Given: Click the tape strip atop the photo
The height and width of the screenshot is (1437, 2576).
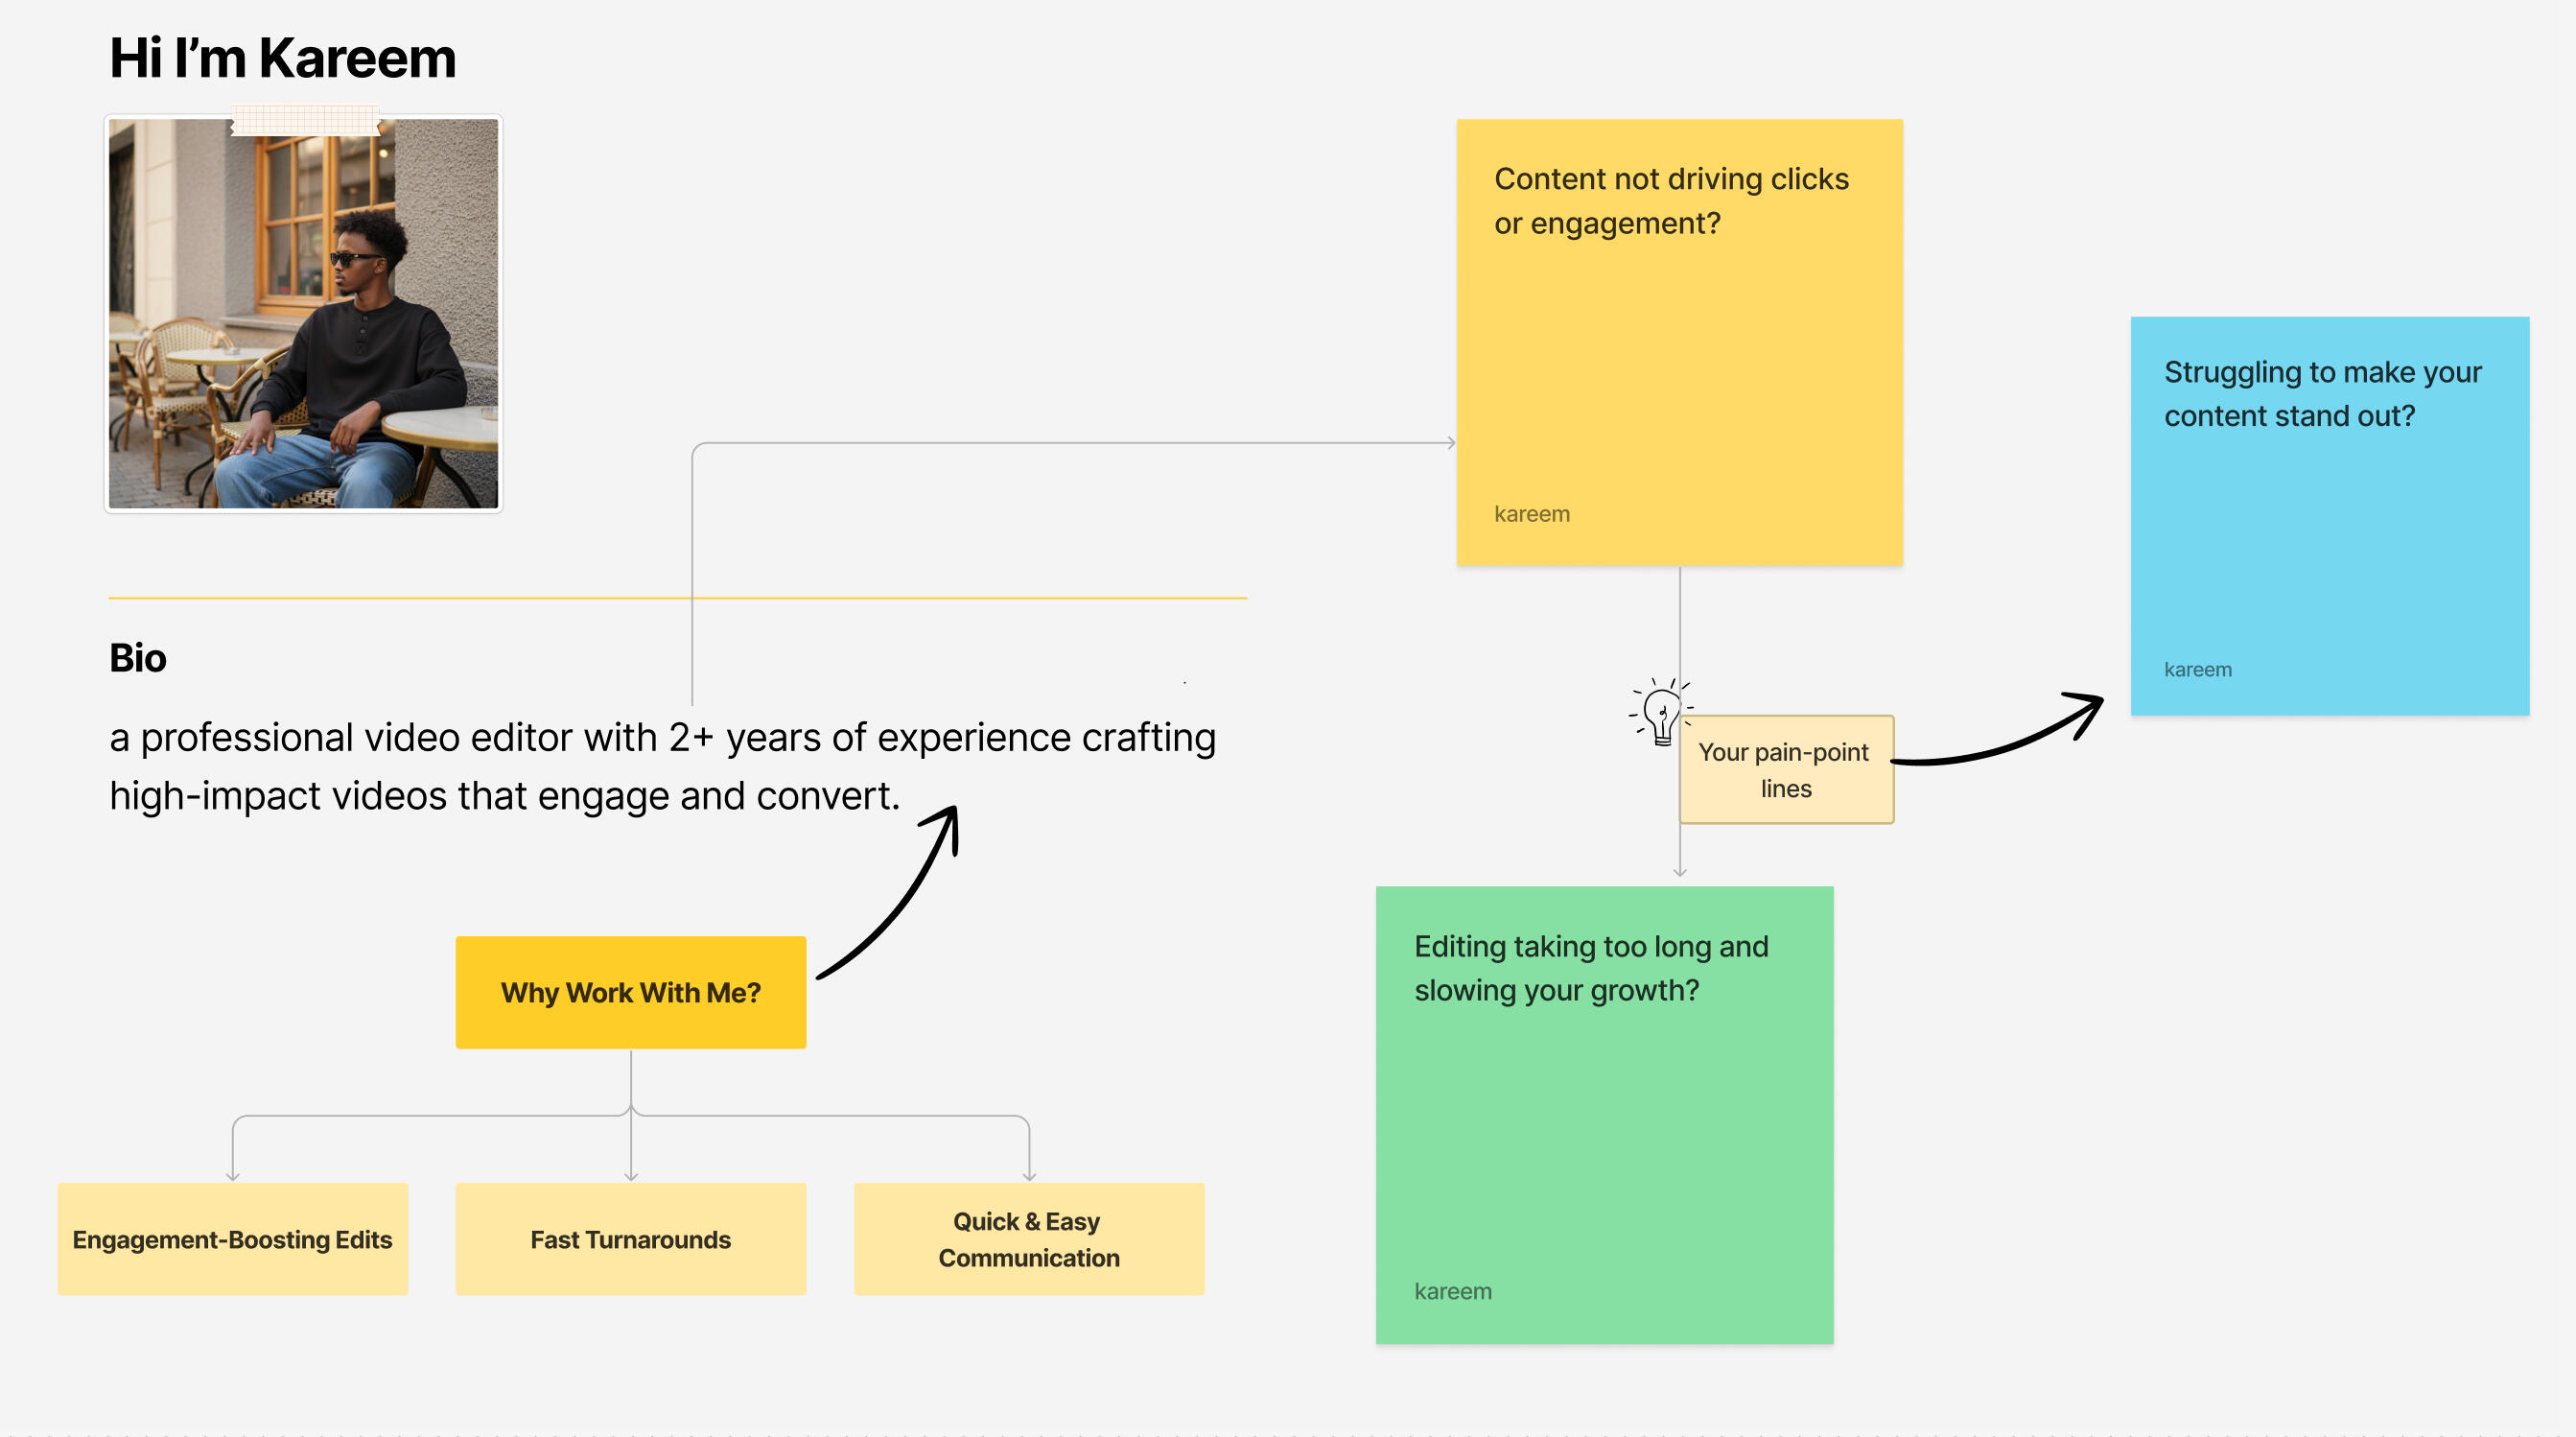Looking at the screenshot, I should click(x=305, y=120).
